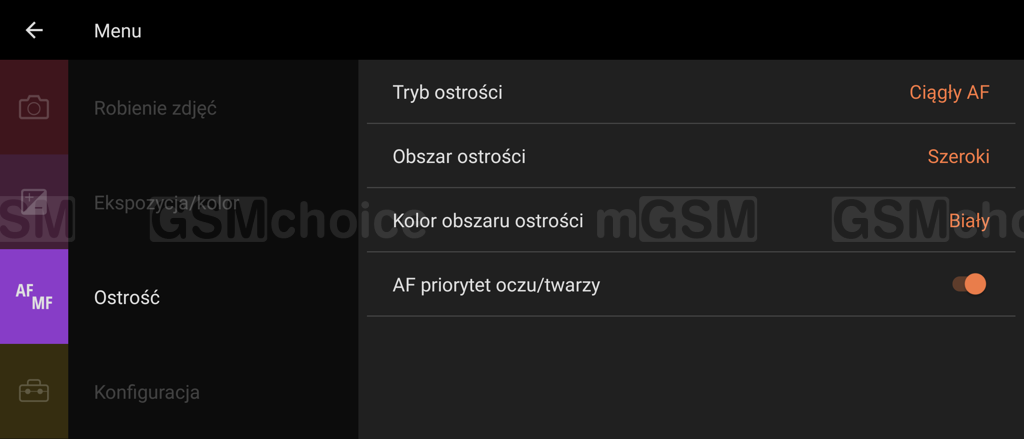Open the exposure plus/minus icon
This screenshot has height=439, width=1024.
34,202
